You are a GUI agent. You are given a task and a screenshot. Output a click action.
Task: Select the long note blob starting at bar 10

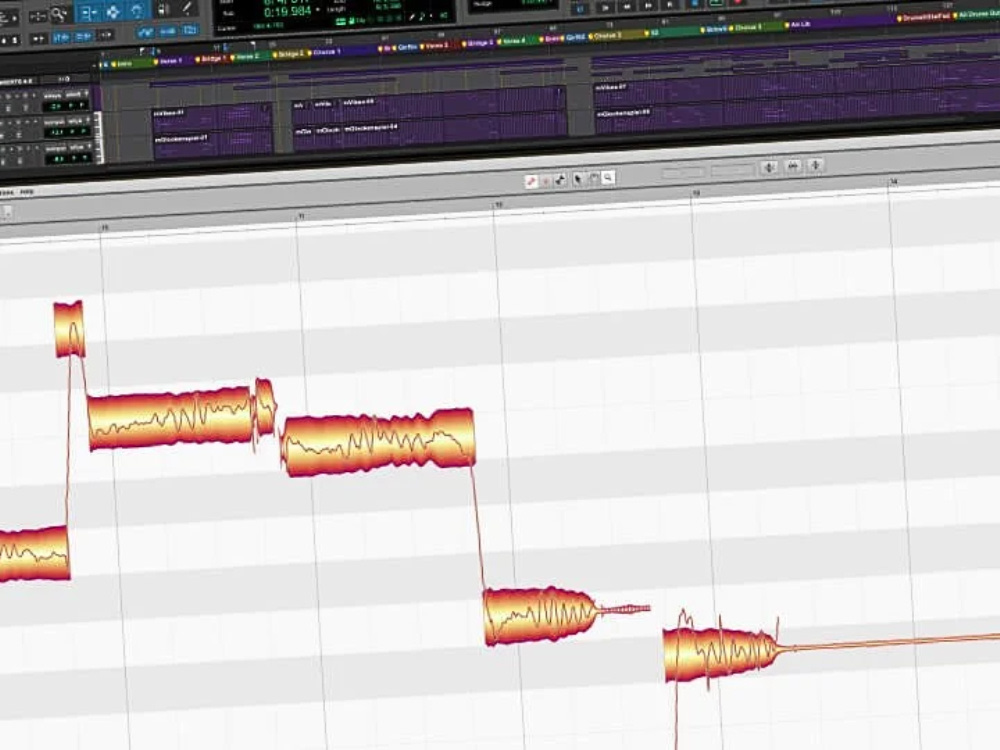point(170,418)
